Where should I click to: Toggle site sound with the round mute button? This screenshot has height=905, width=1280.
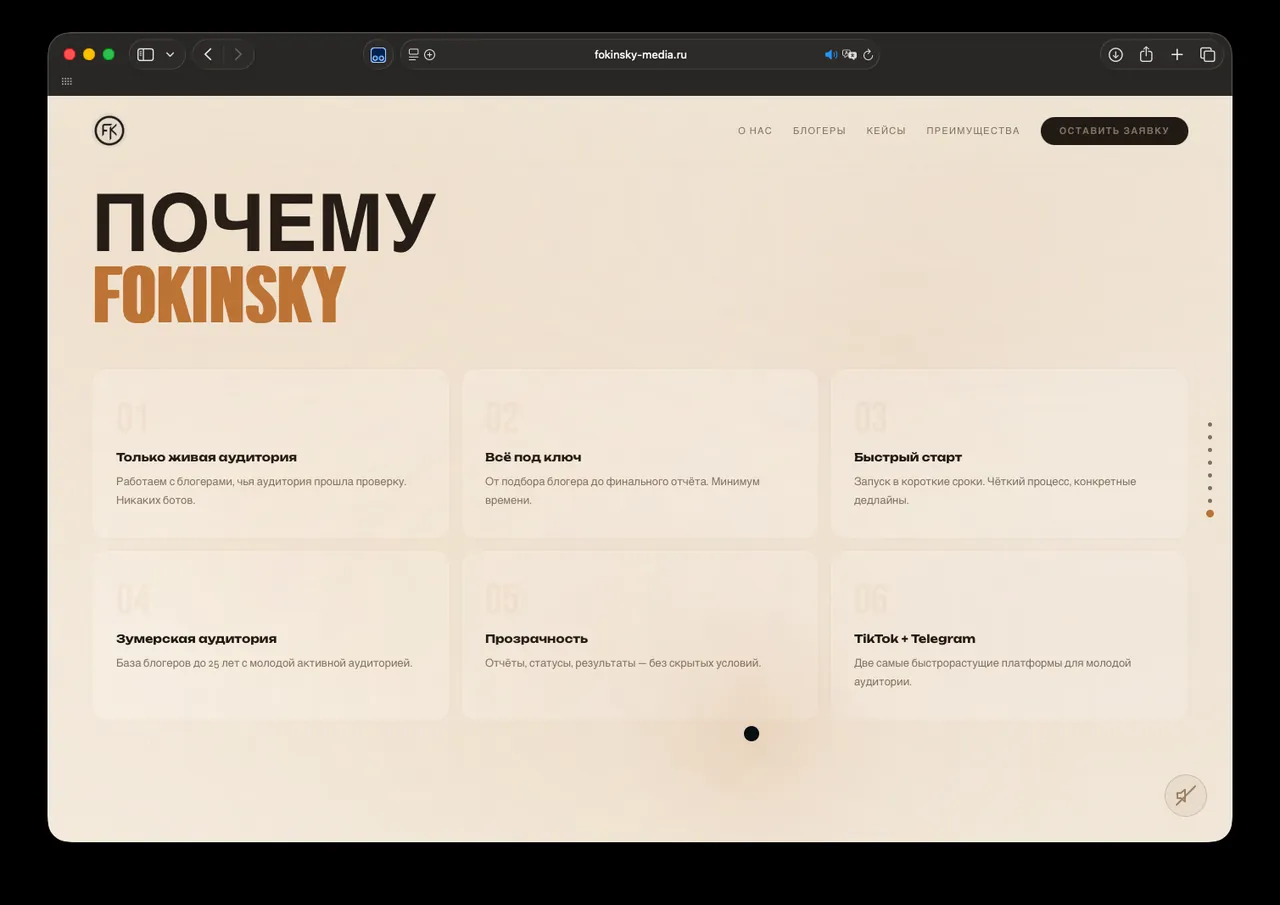pos(1186,796)
